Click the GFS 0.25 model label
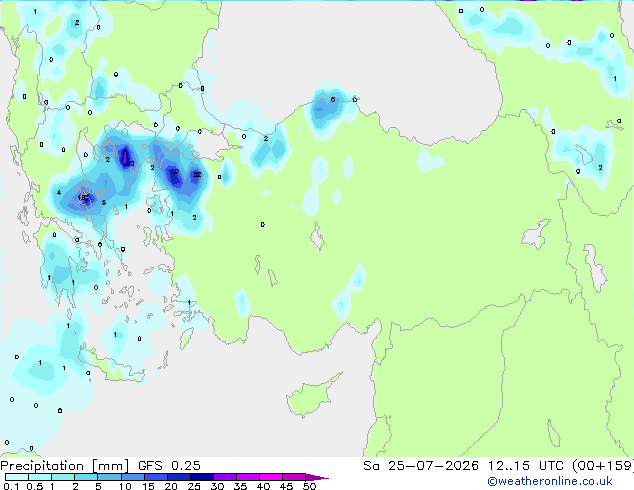Screen dimensions: 634x490 (169, 466)
